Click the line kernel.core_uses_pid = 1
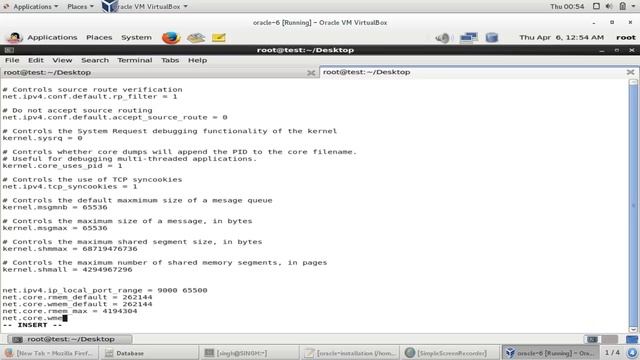The height and width of the screenshot is (360, 640). 62,166
